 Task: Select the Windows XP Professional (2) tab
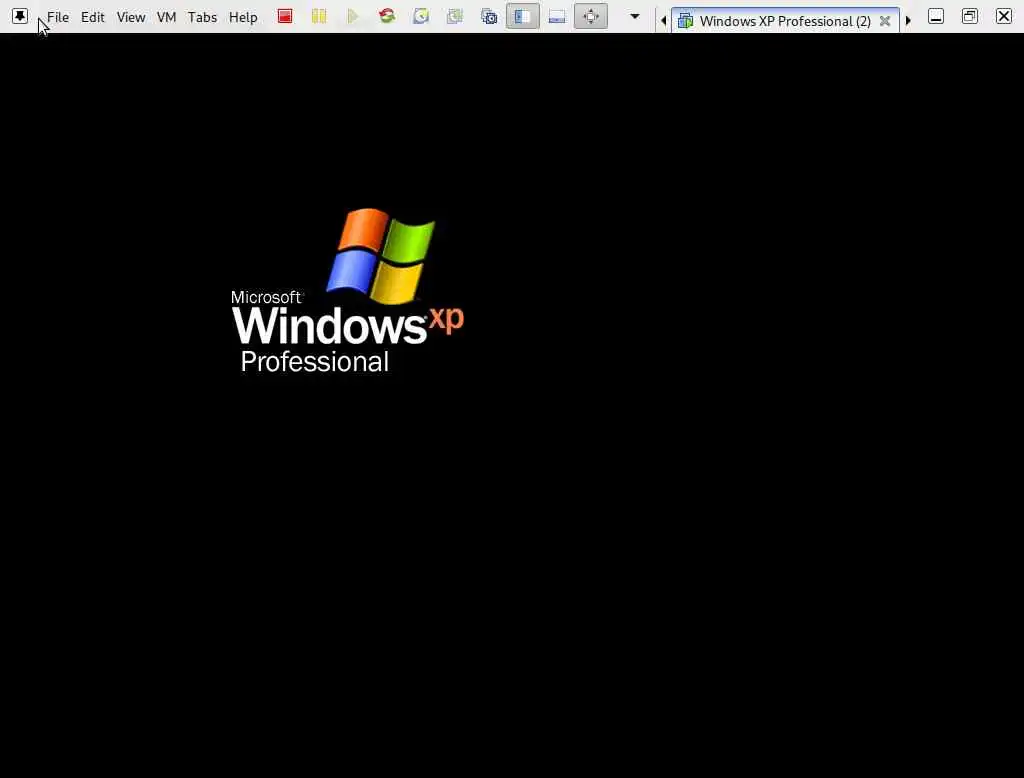click(785, 21)
